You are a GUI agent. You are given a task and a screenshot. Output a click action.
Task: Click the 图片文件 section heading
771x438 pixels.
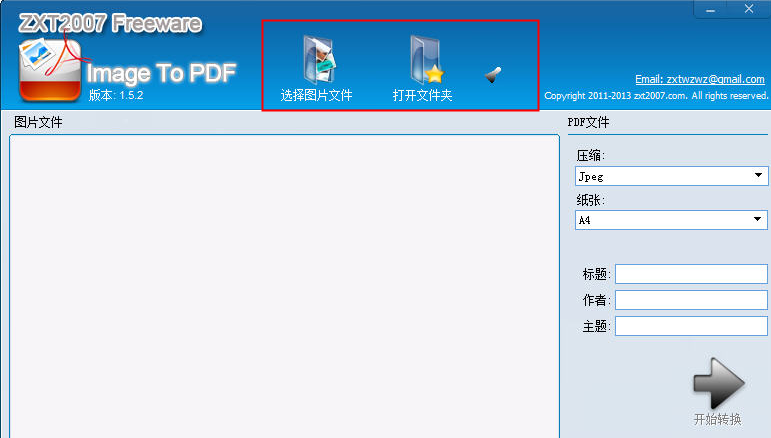pos(38,122)
